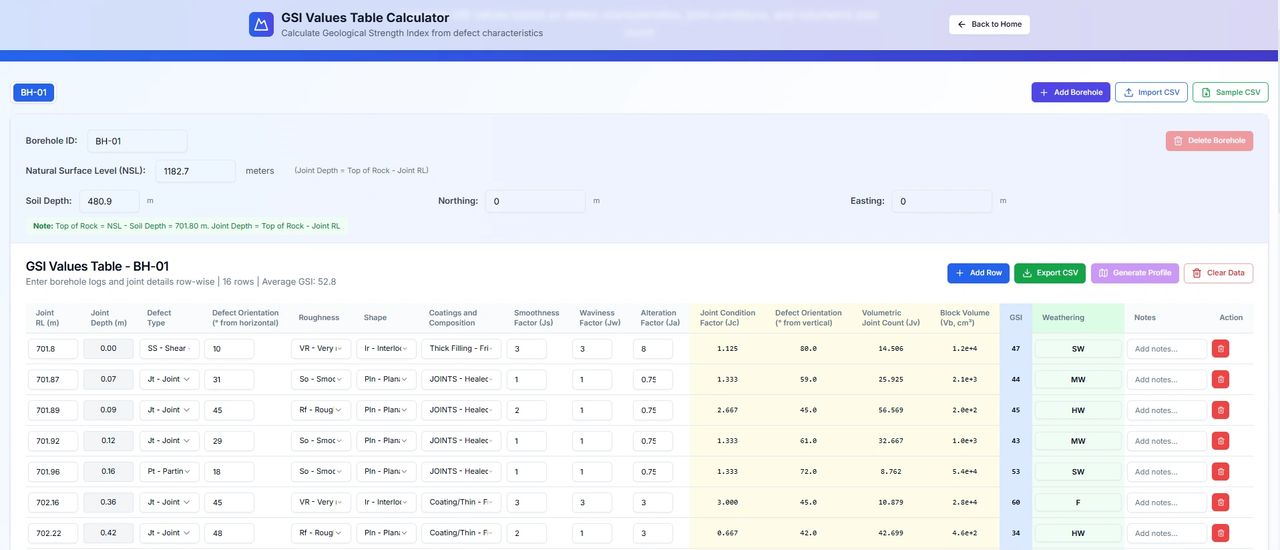The width and height of the screenshot is (1280, 550).
Task: Open Defect Type dropdown for row 701.8
Action: [x=169, y=349]
